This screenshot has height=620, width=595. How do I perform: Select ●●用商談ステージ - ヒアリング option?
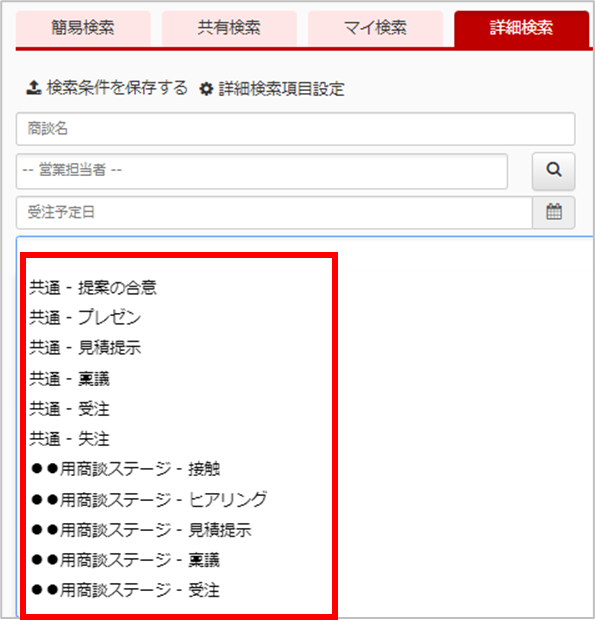coord(149,499)
